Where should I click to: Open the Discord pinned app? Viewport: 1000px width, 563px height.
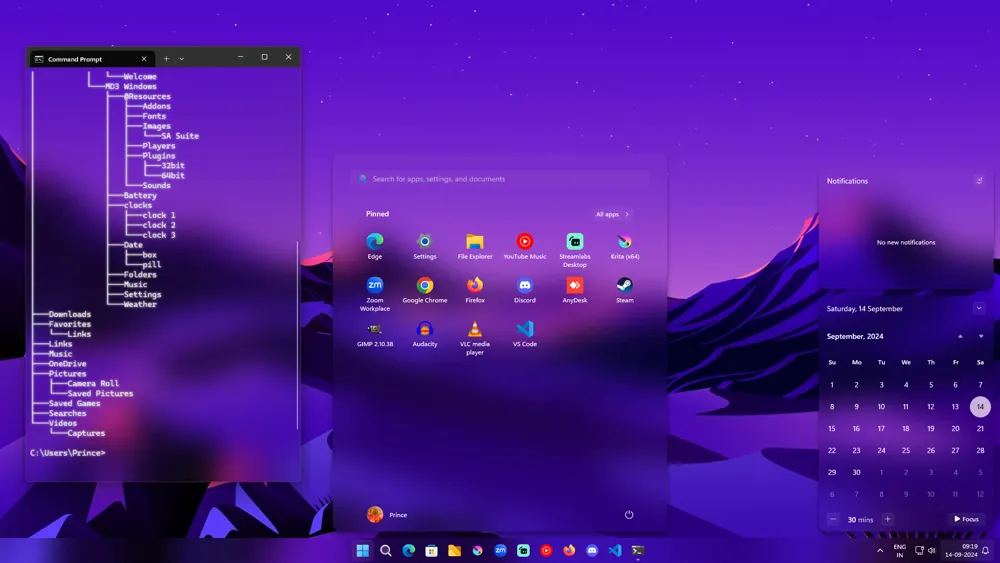(524, 287)
